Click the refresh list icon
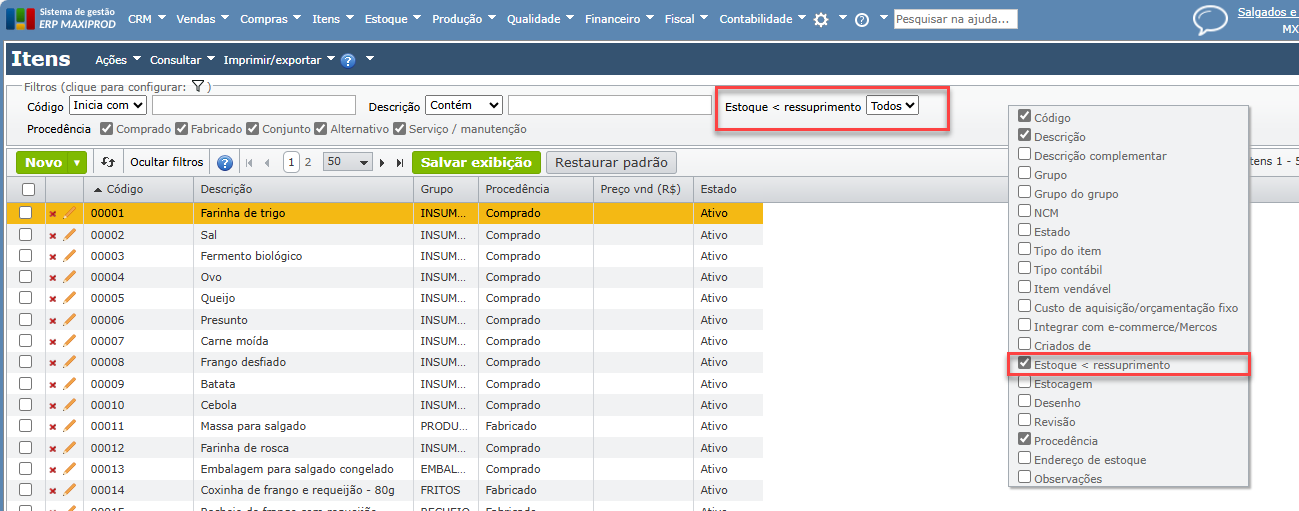The height and width of the screenshot is (511, 1299). pos(108,162)
